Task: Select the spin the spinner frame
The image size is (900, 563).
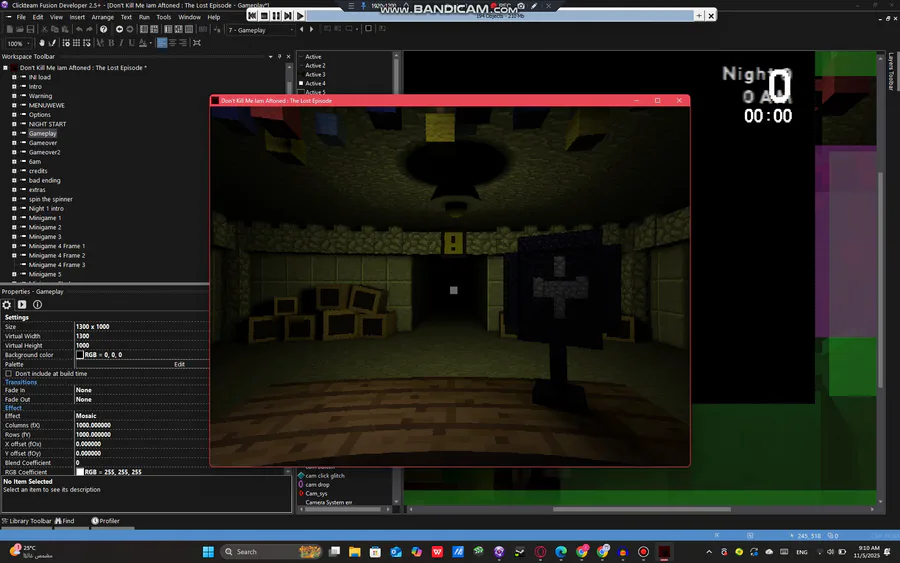Action: 51,199
